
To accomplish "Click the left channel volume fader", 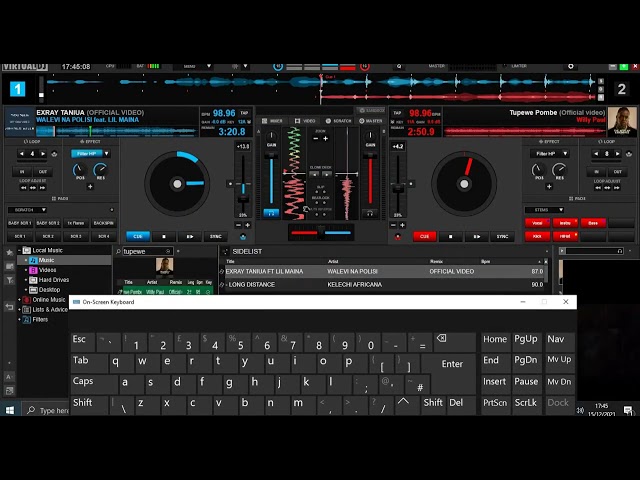I will tap(271, 178).
